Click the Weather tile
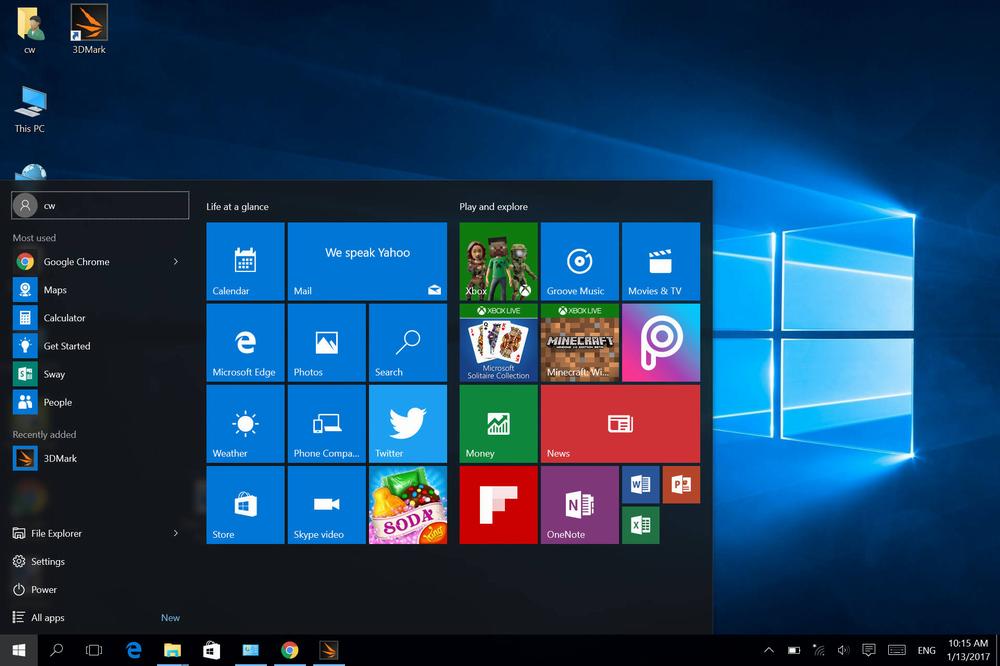The image size is (1000, 666). 245,424
